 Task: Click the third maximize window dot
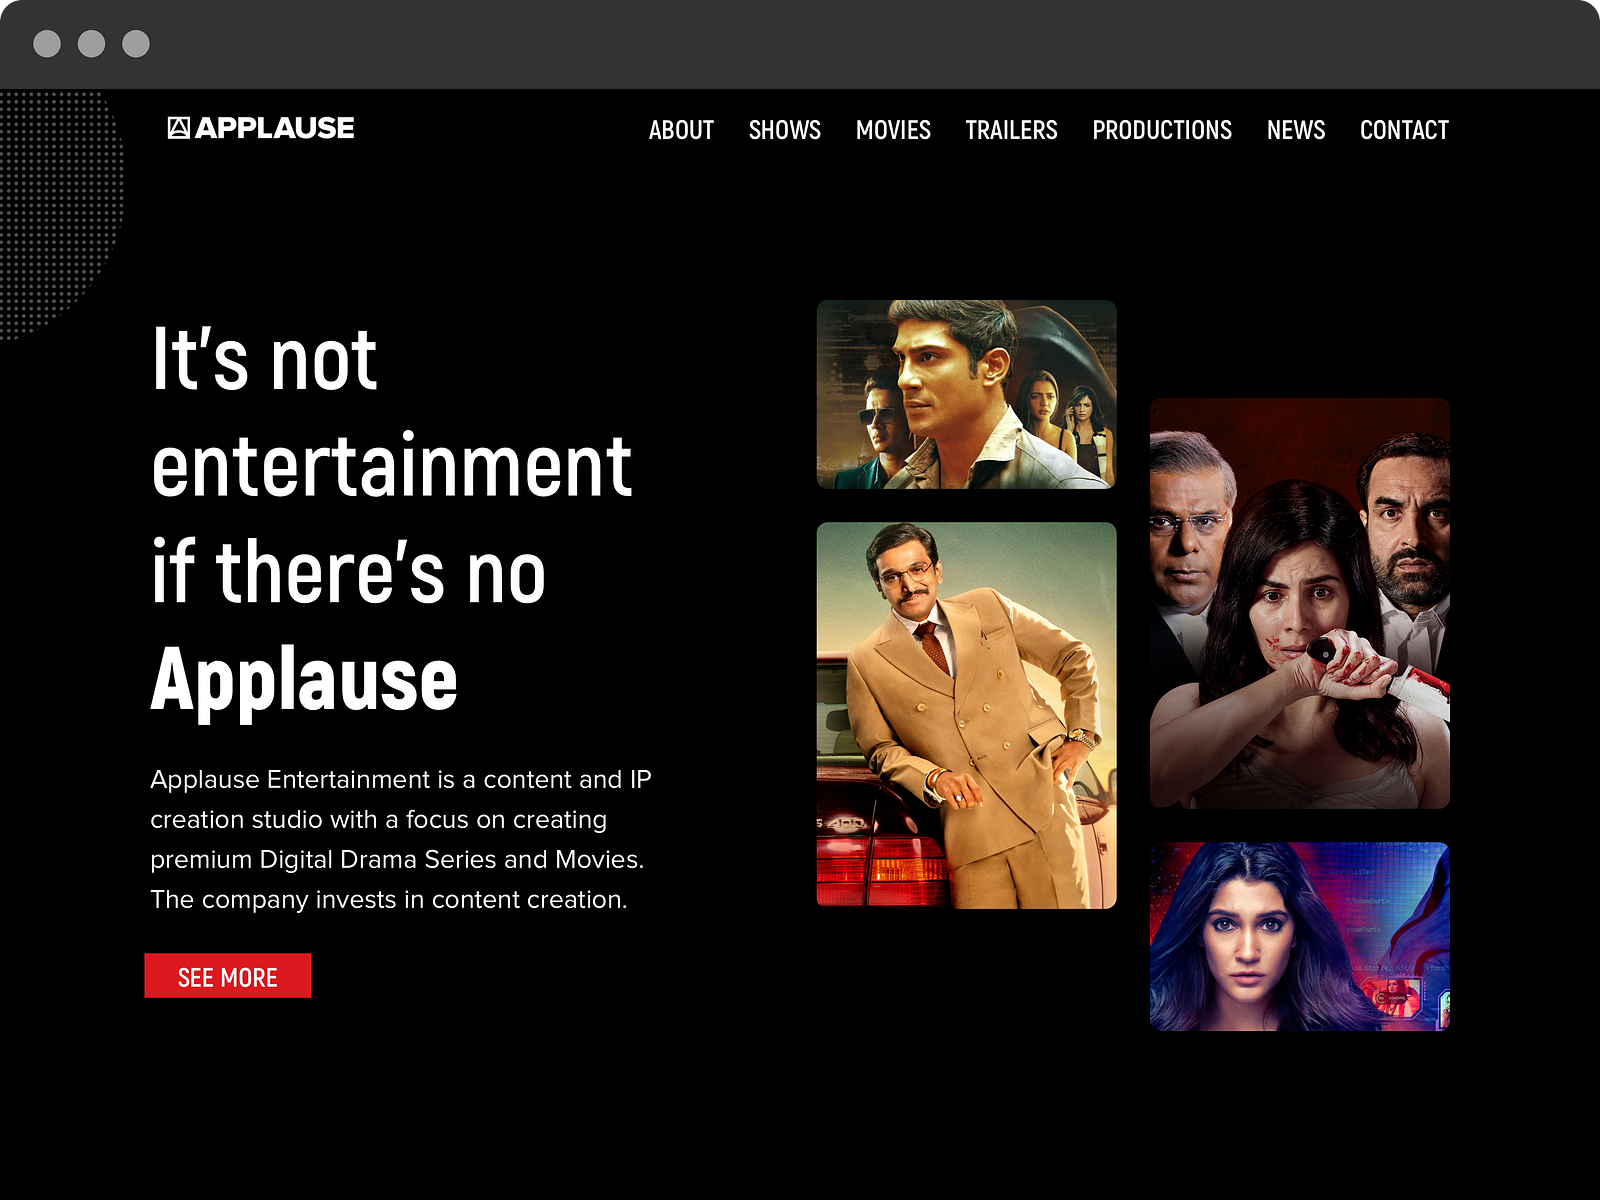tap(136, 44)
